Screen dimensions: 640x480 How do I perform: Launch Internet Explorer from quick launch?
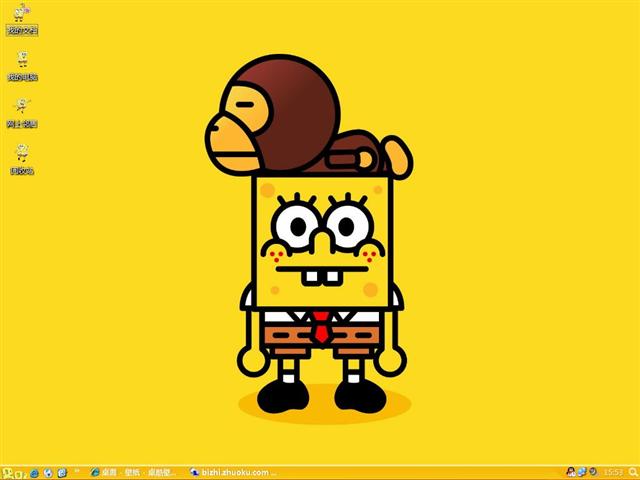tap(34, 473)
